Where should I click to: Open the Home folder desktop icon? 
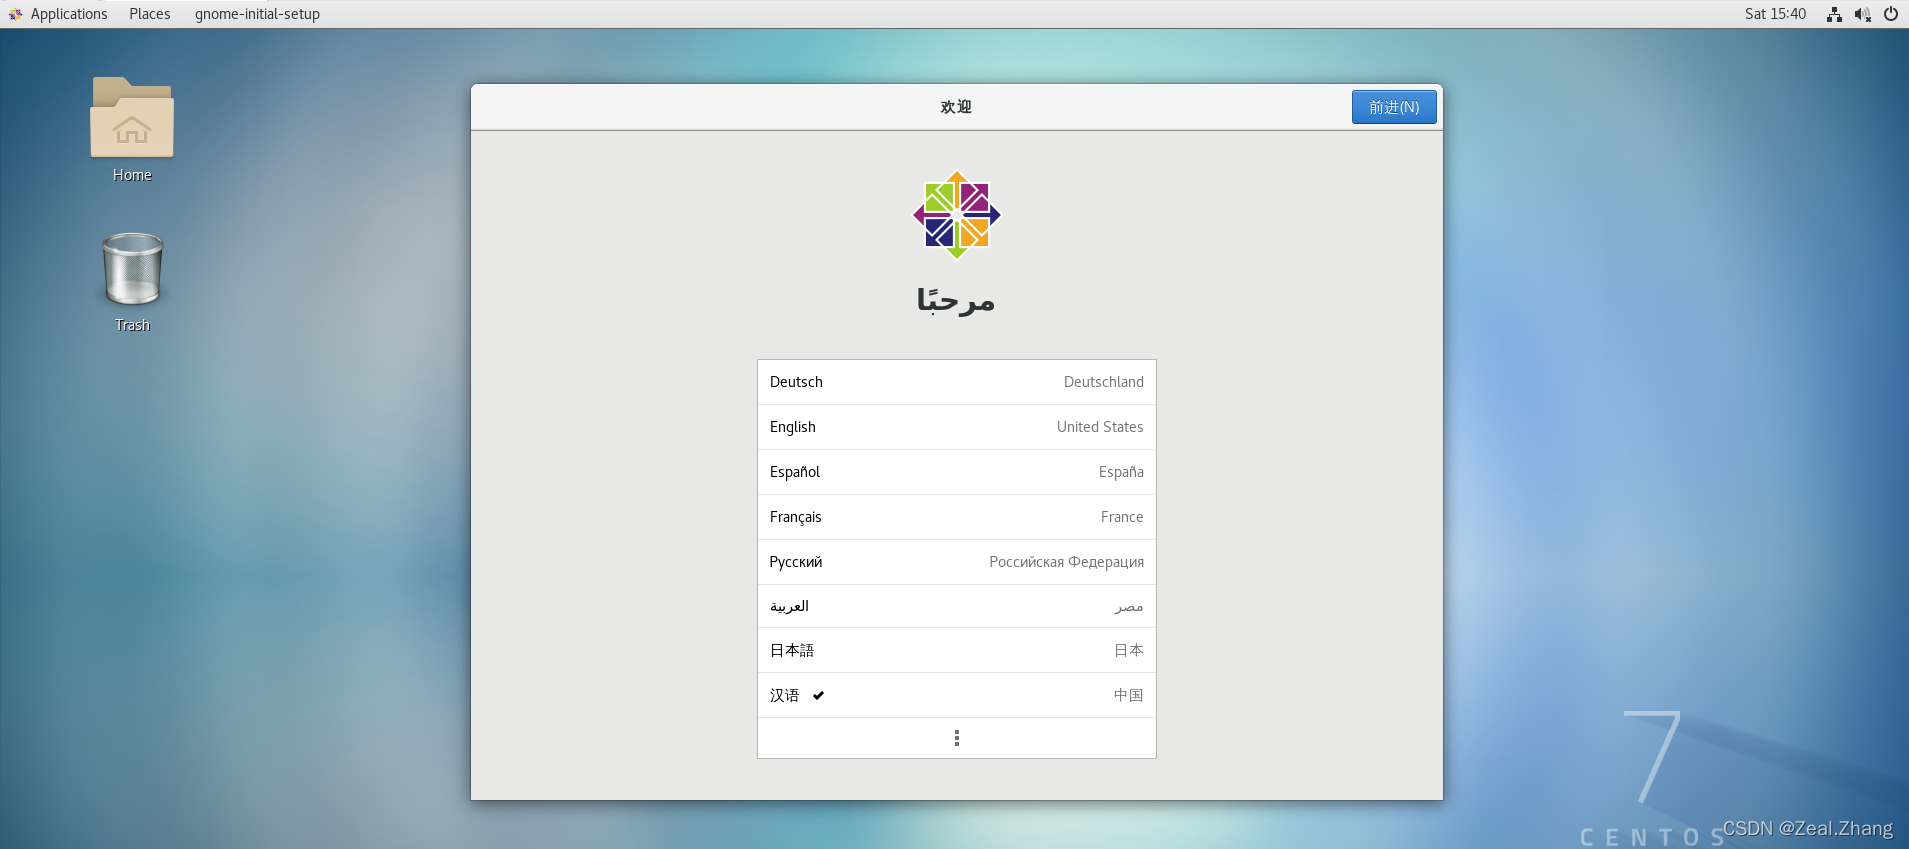point(132,120)
